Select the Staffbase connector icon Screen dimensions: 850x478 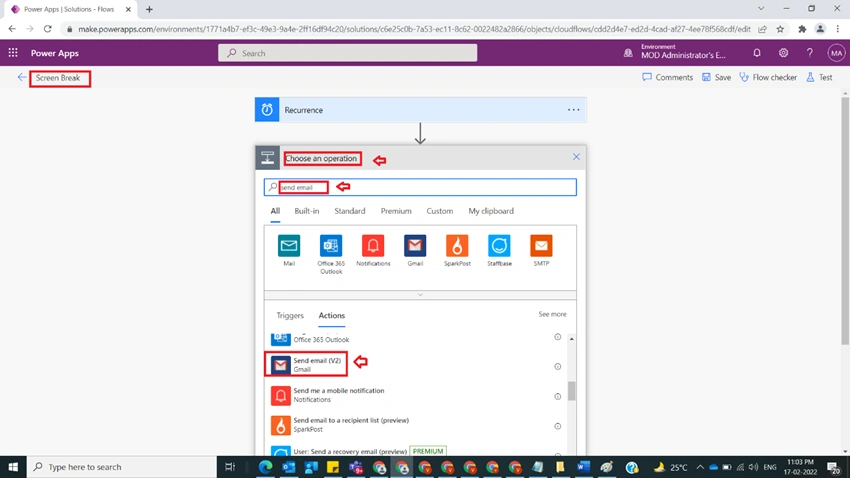coord(499,246)
